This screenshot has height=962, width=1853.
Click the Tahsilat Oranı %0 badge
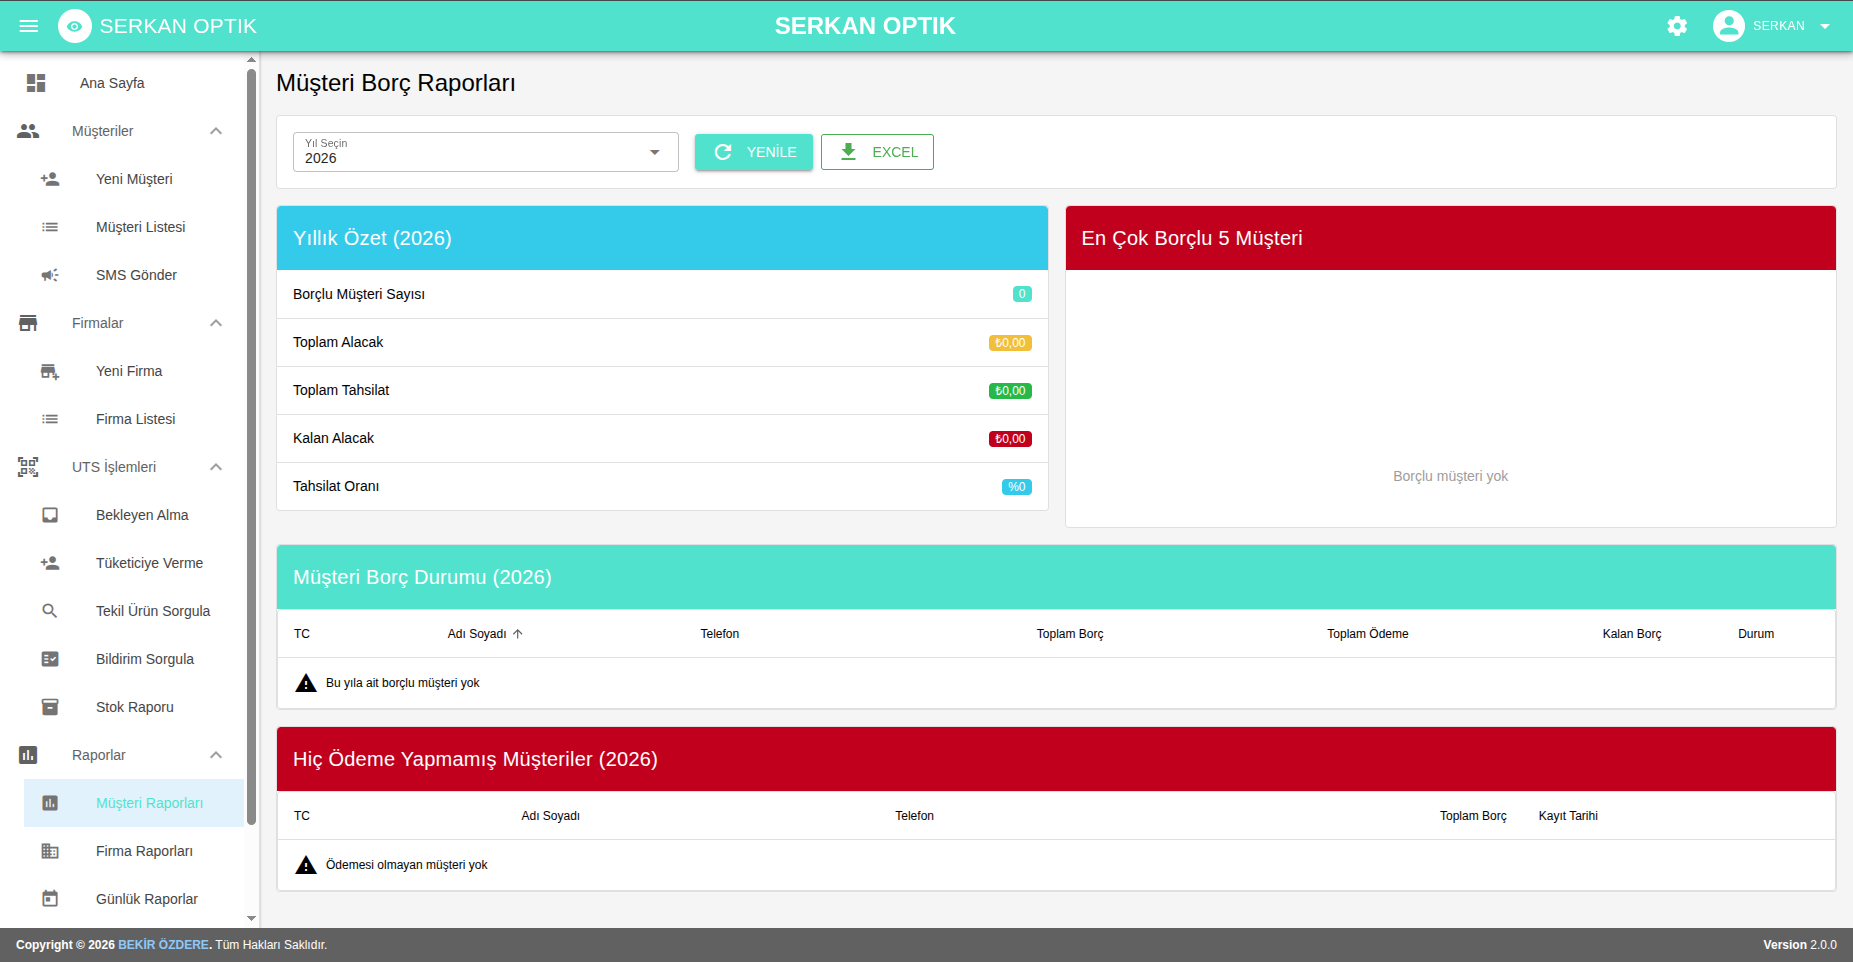[1017, 487]
